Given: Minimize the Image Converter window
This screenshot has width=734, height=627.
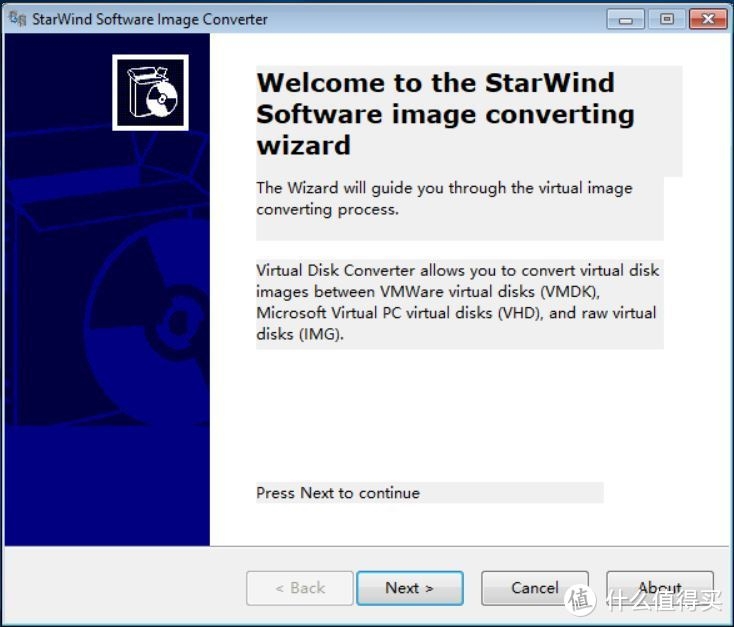Looking at the screenshot, I should [625, 19].
